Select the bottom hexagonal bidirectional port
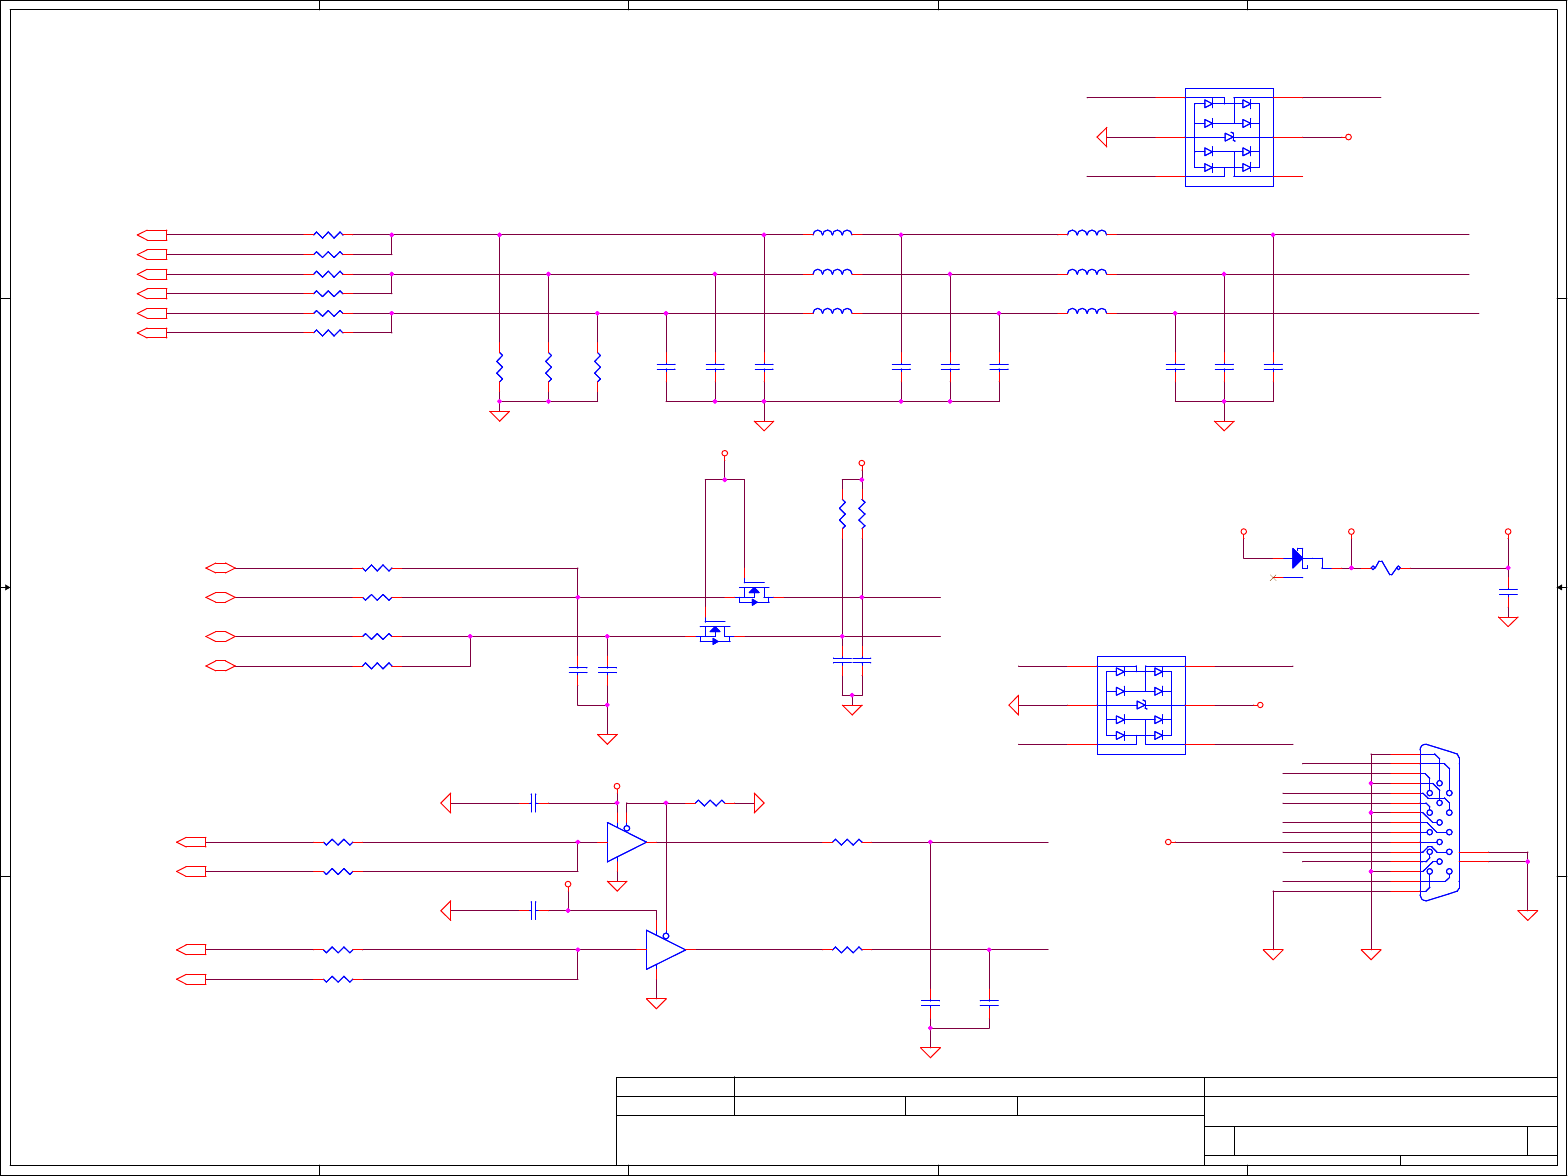 pos(220,666)
